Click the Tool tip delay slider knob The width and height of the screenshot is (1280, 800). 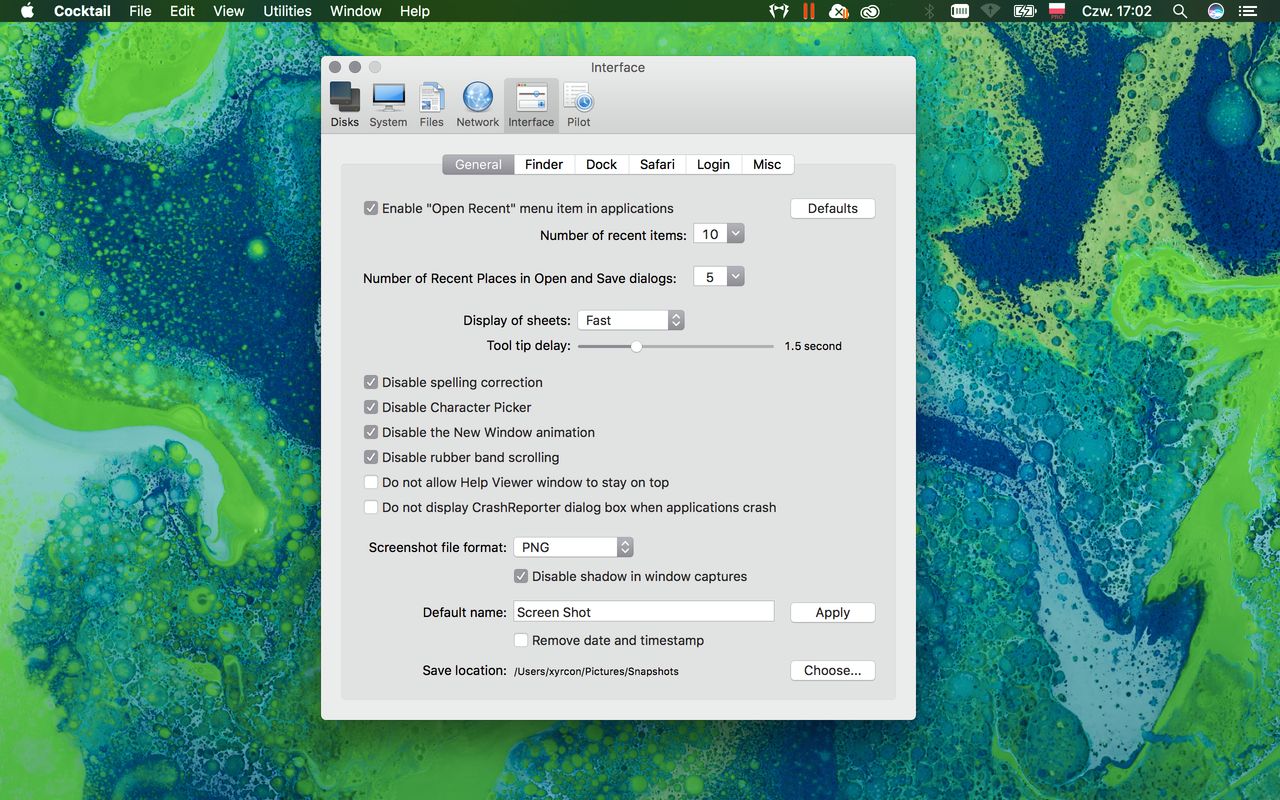click(x=636, y=346)
